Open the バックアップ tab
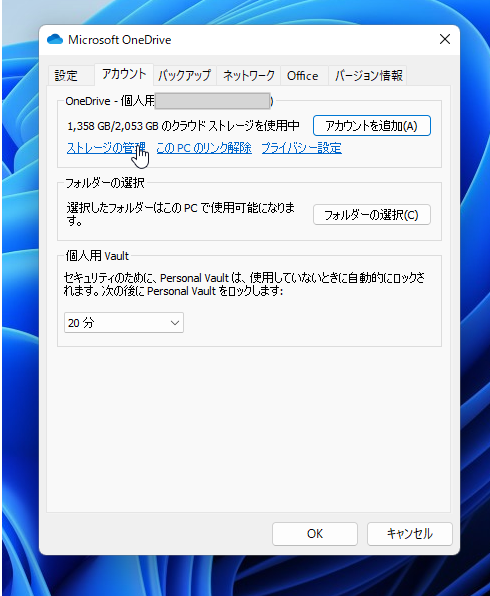The width and height of the screenshot is (490, 596). (184, 75)
